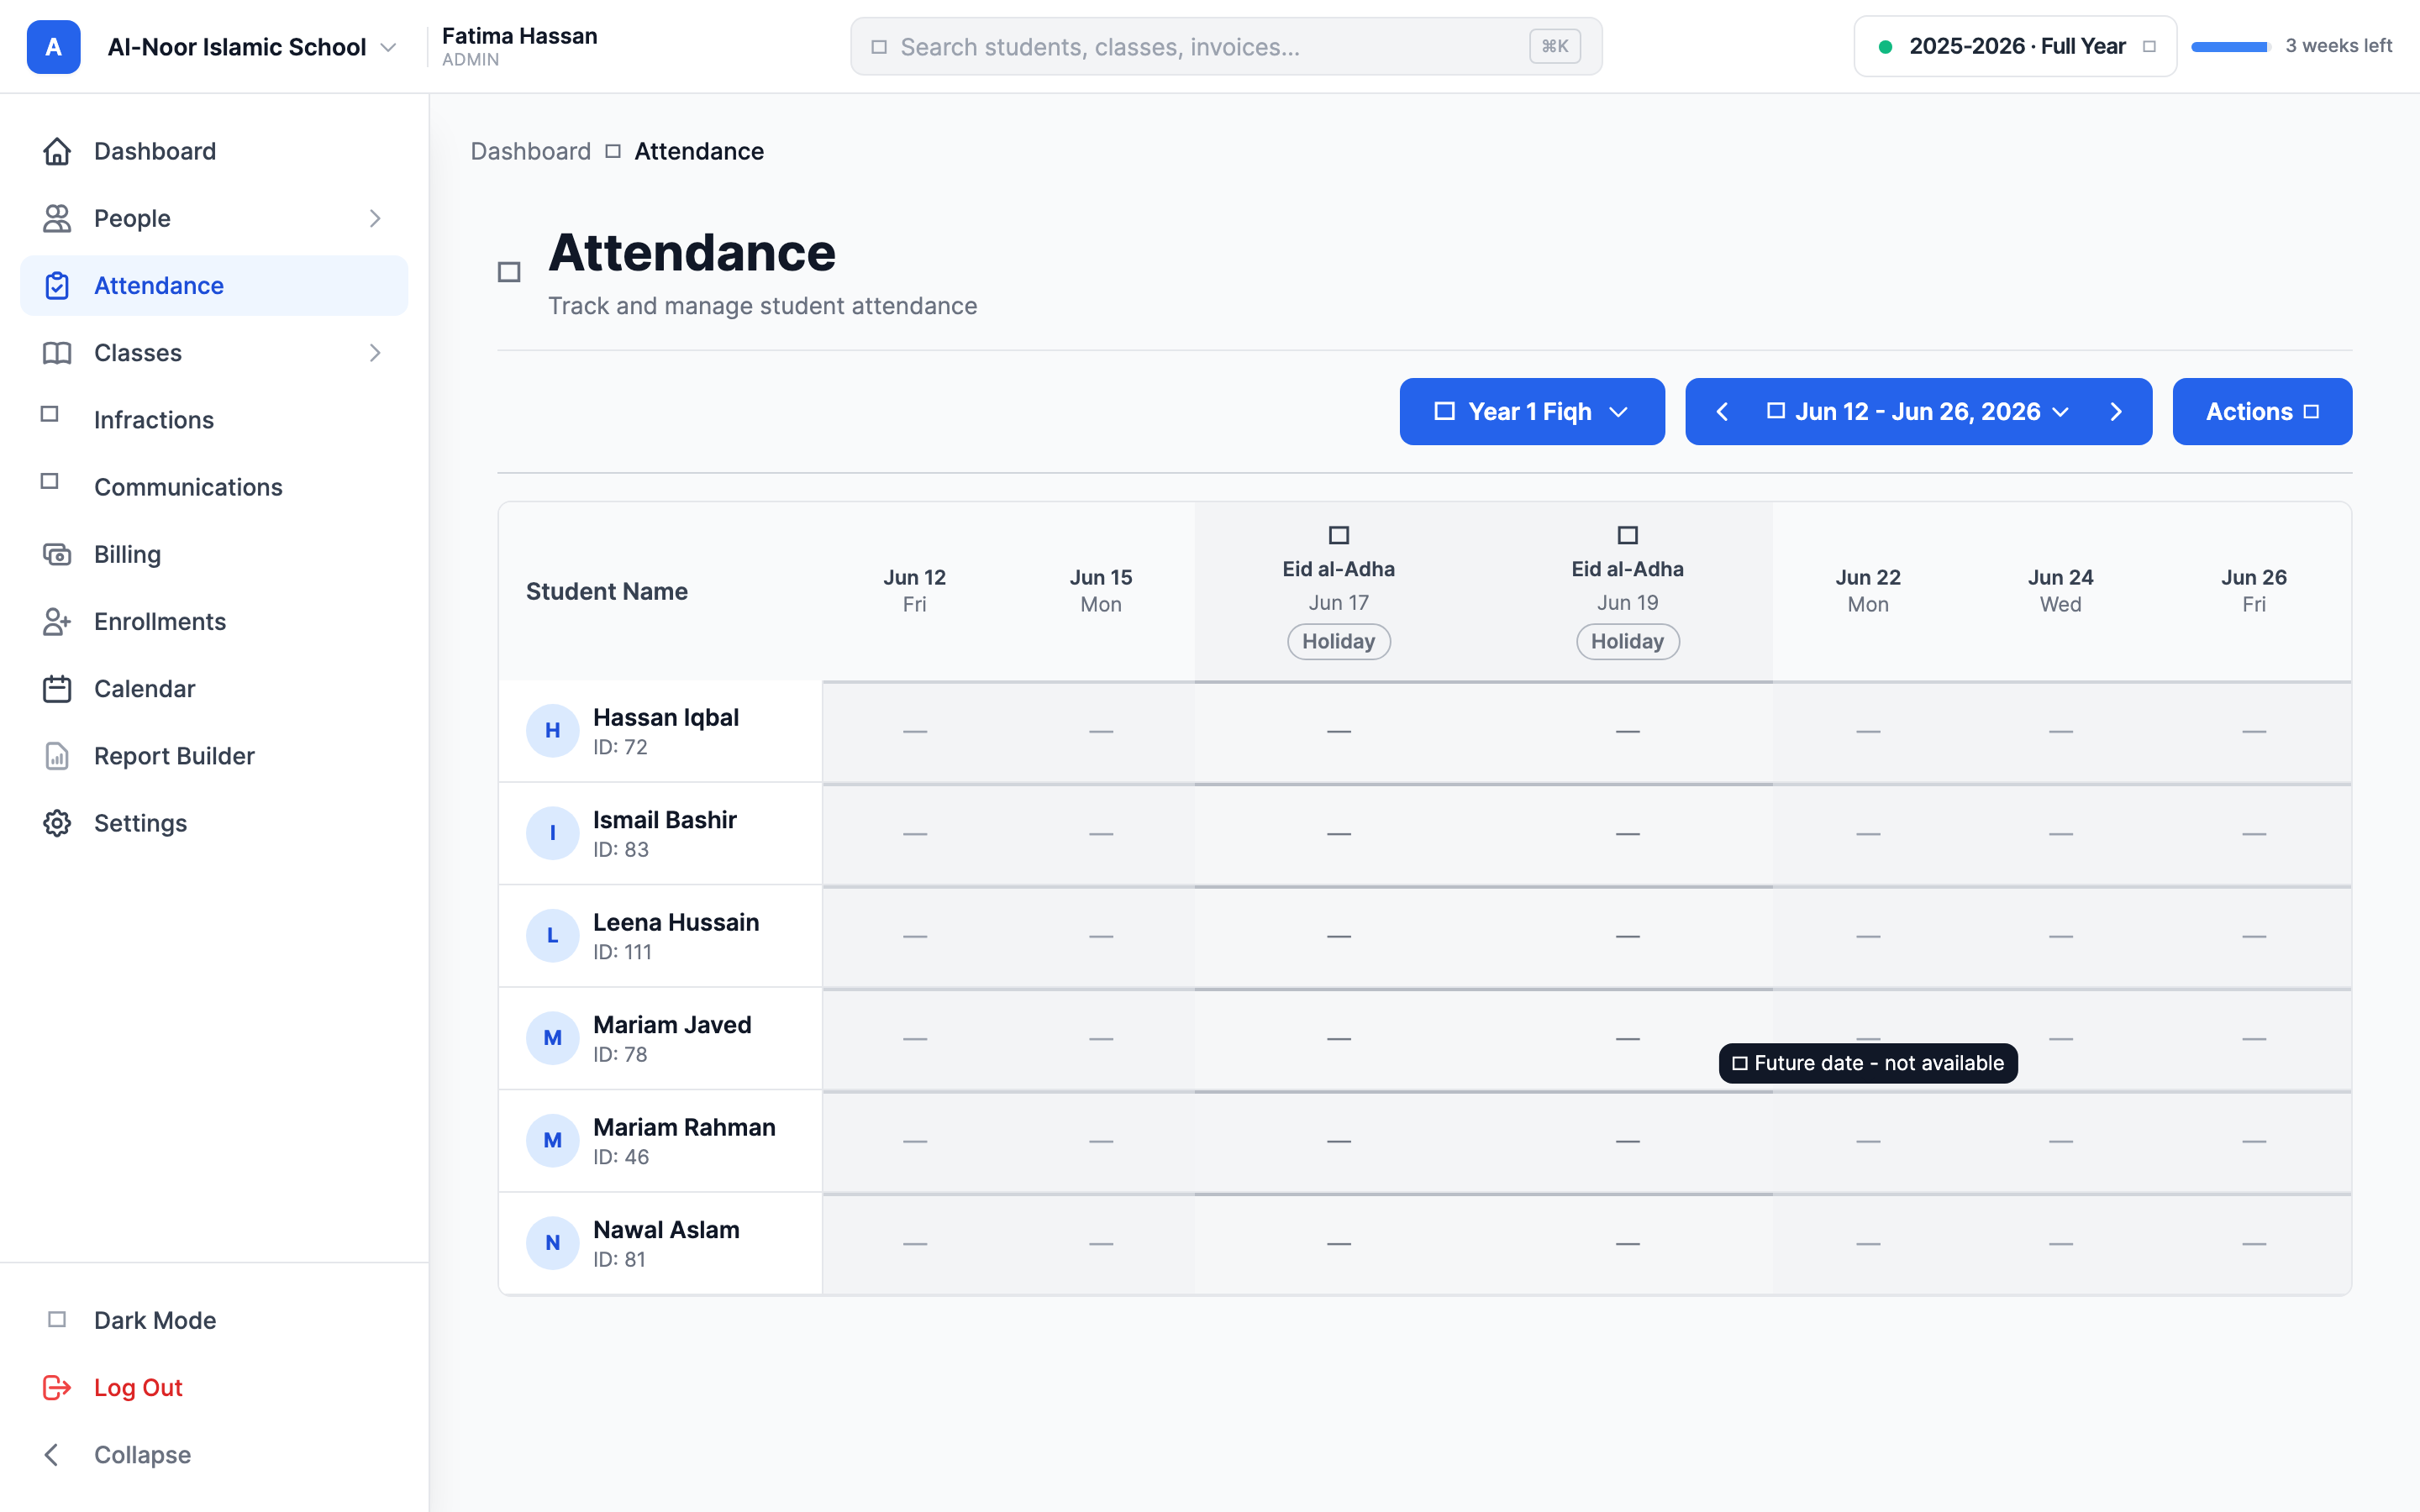Click the Report Builder document icon

tap(57, 756)
